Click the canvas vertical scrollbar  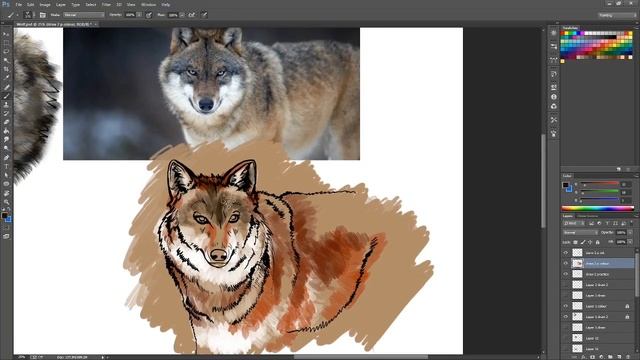click(543, 181)
